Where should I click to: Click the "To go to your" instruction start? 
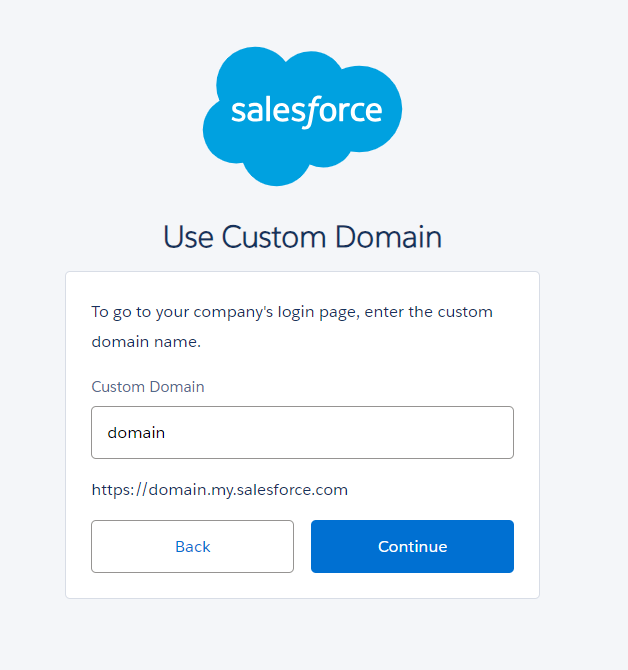pos(137,312)
